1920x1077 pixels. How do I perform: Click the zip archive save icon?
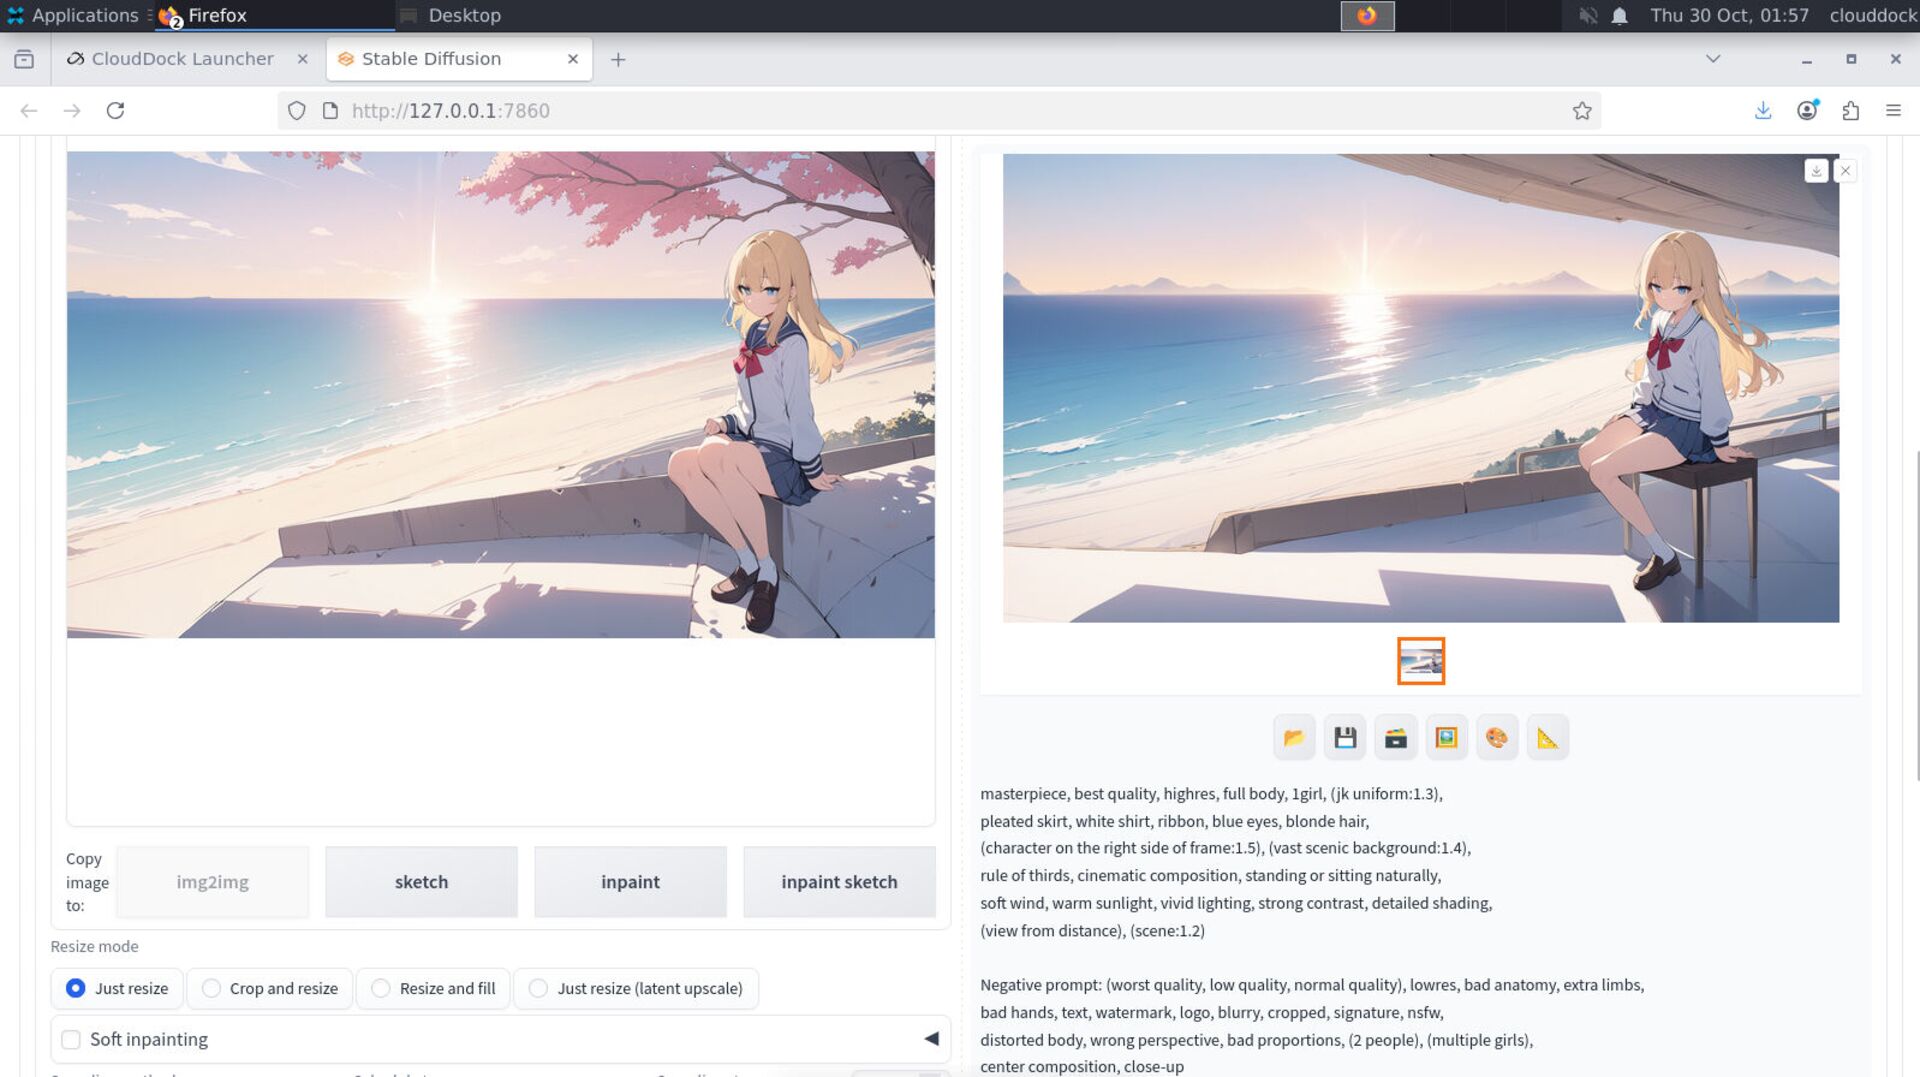(1396, 738)
